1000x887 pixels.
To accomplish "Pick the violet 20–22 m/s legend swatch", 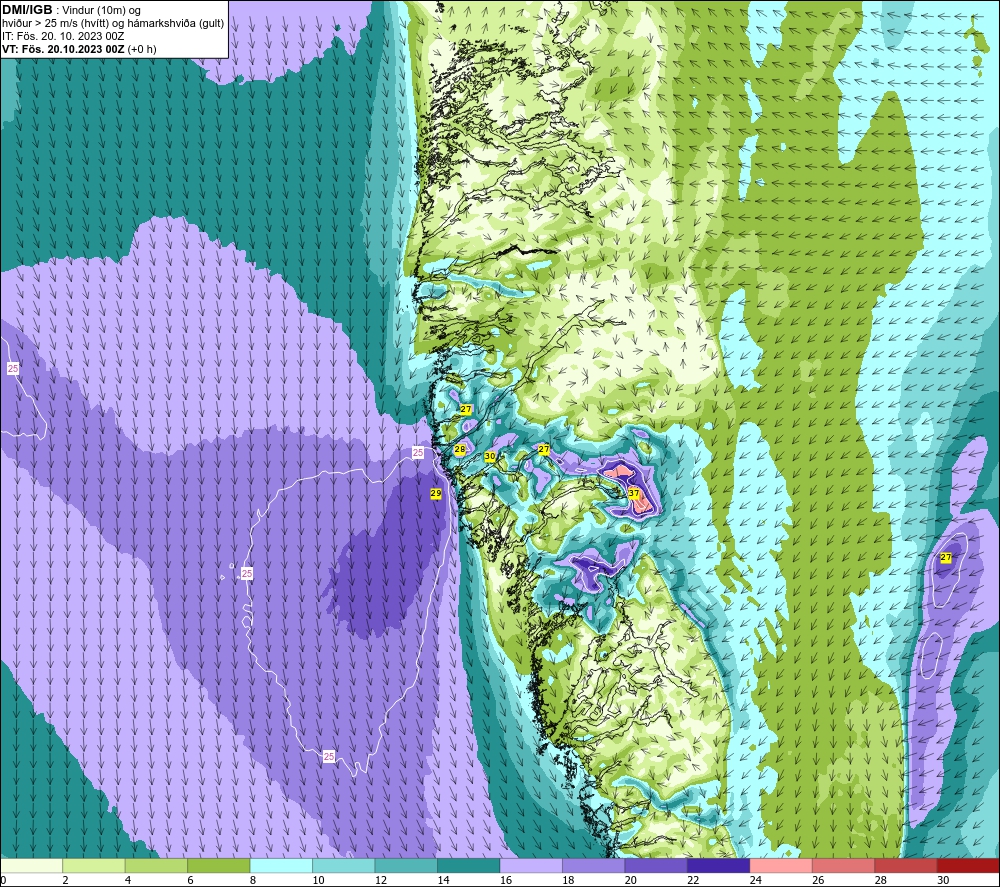I will pos(656,866).
